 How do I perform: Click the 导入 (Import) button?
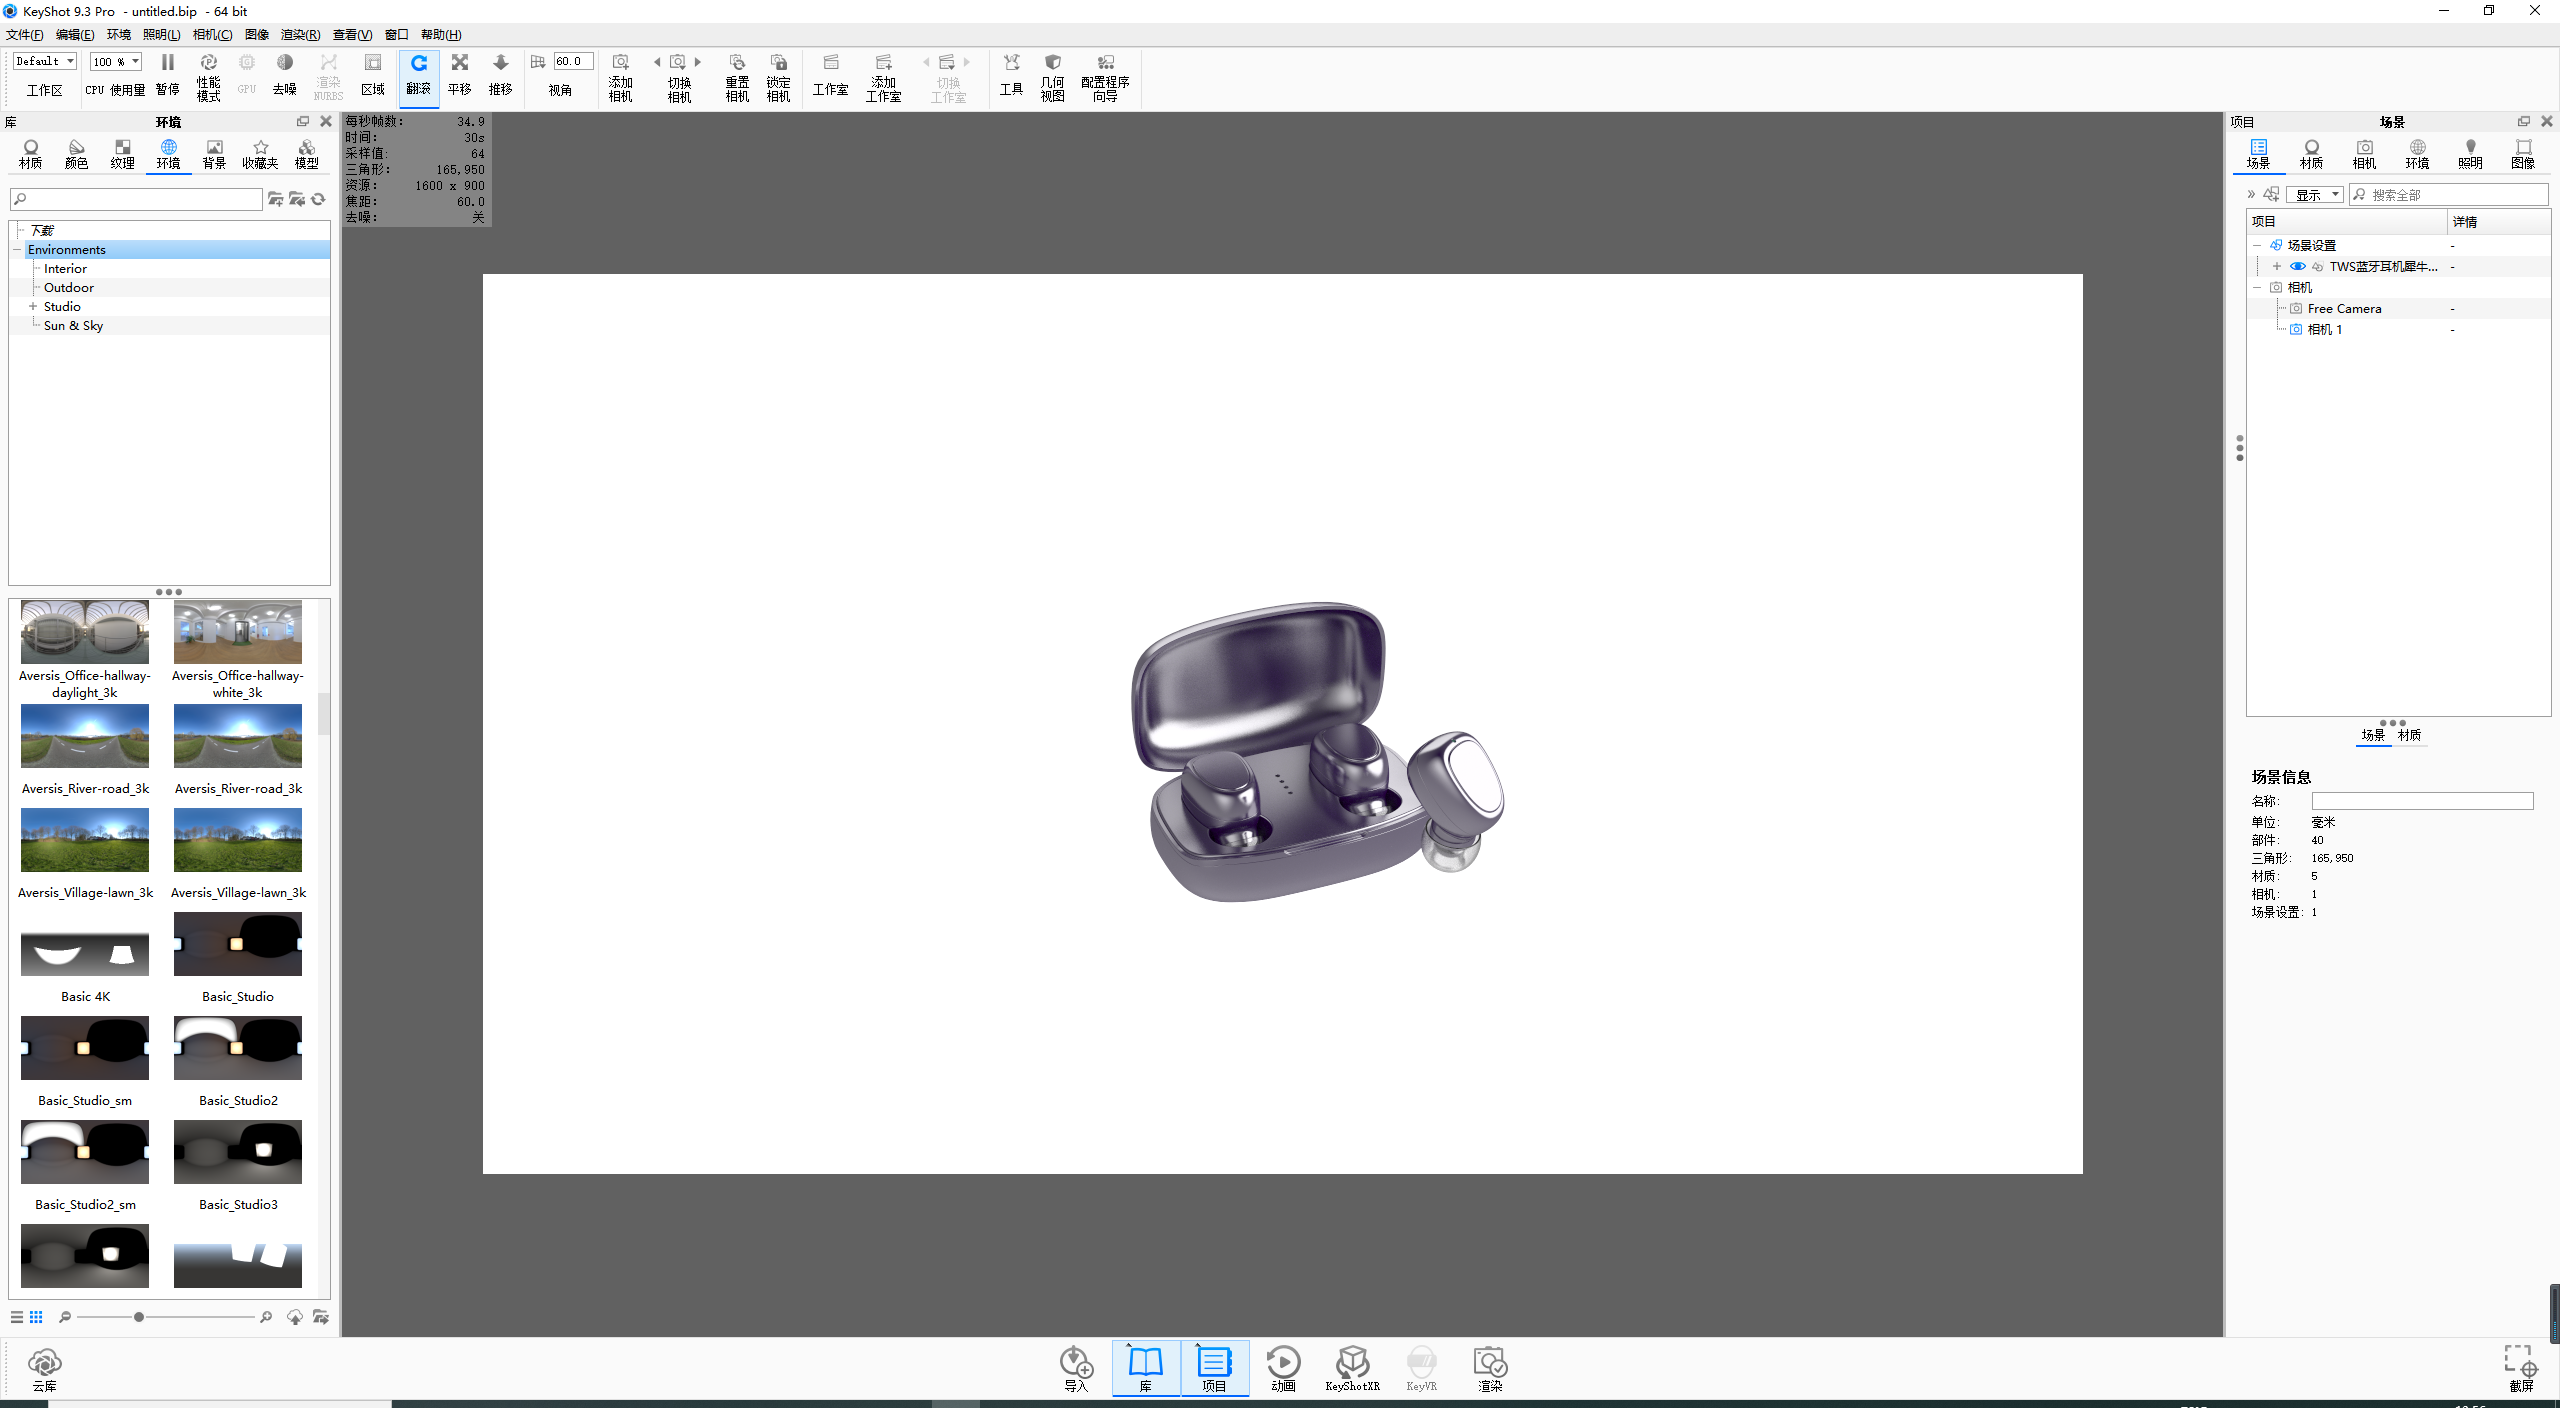point(1075,1367)
